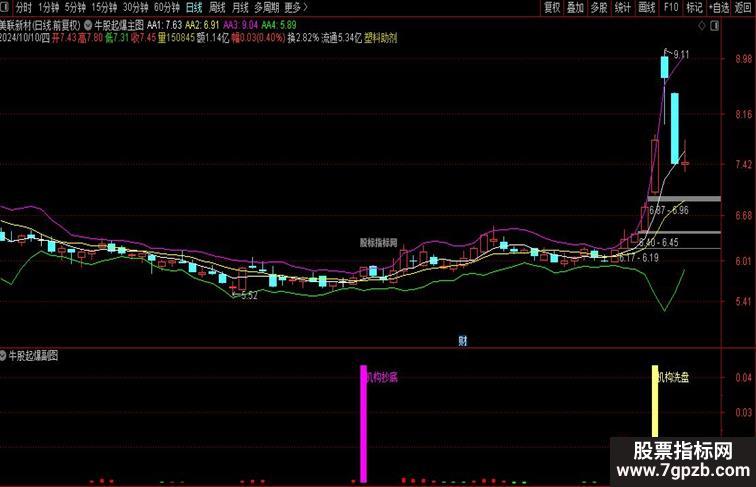Click the 牛股起爆副图 sub-chart settings icon
The width and height of the screenshot is (756, 487).
pyautogui.click(x=3, y=356)
